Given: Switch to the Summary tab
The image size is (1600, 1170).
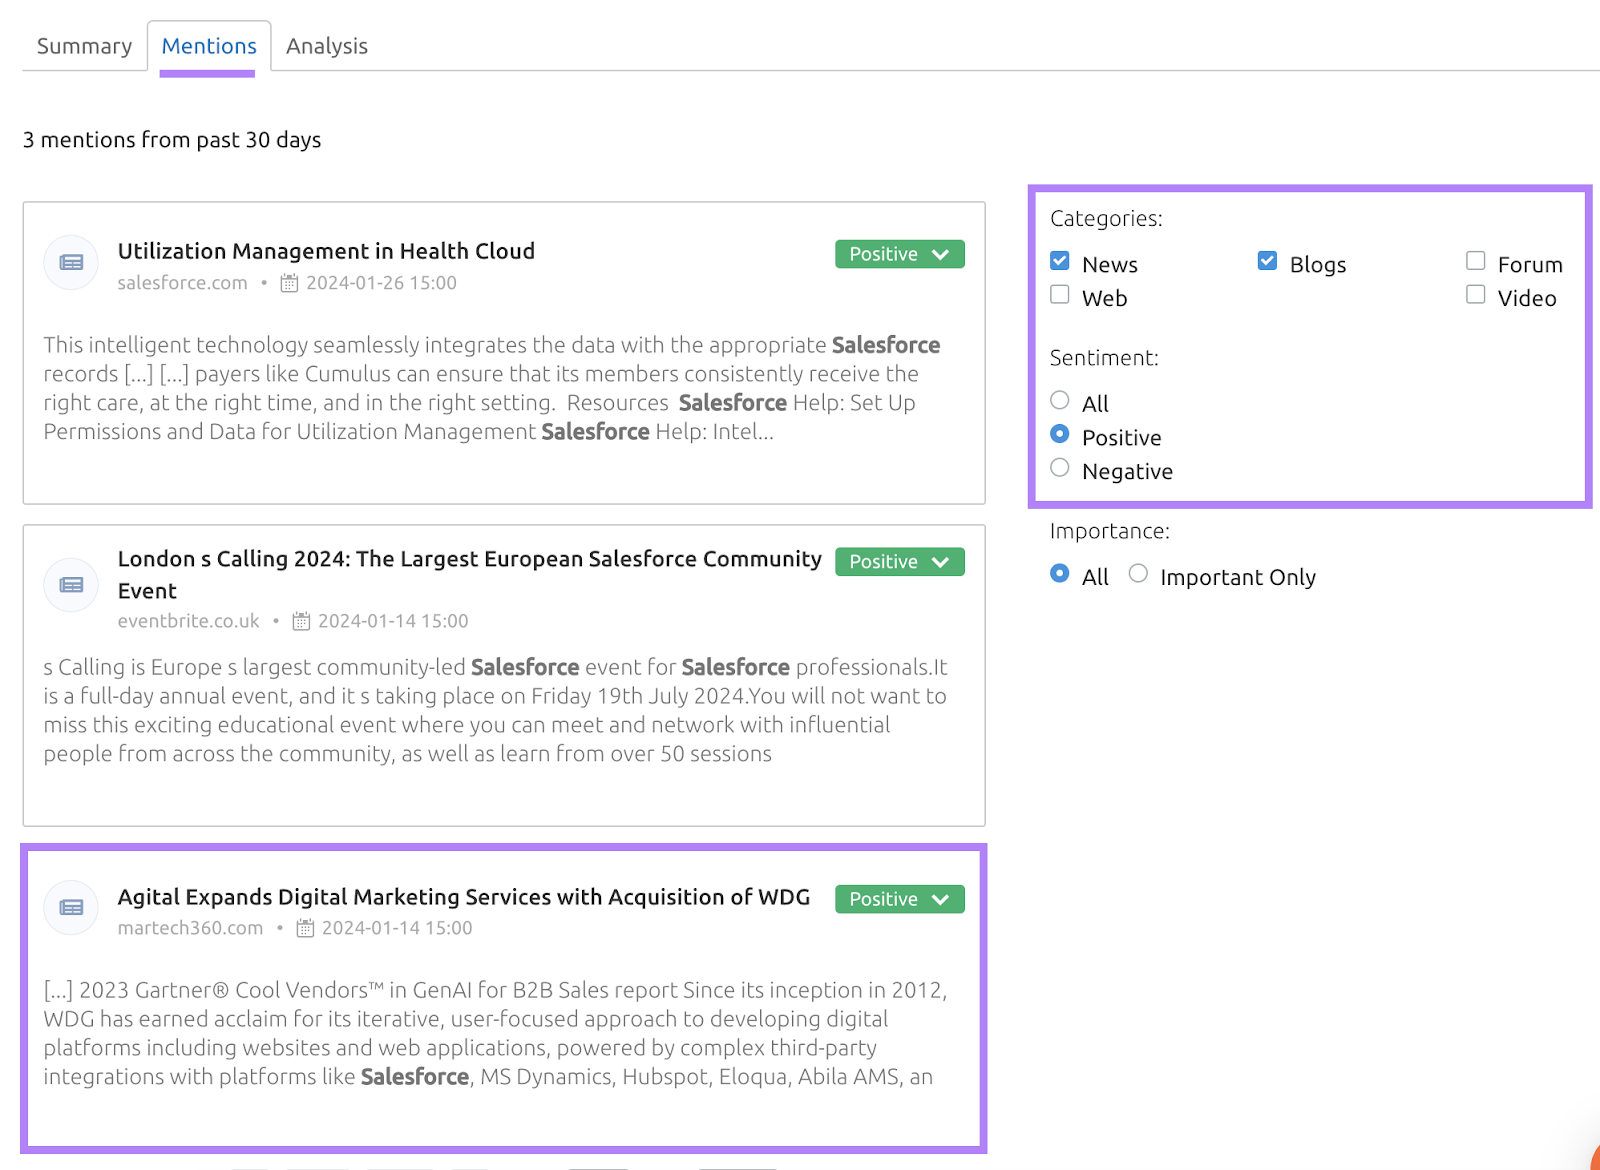Looking at the screenshot, I should coord(83,45).
